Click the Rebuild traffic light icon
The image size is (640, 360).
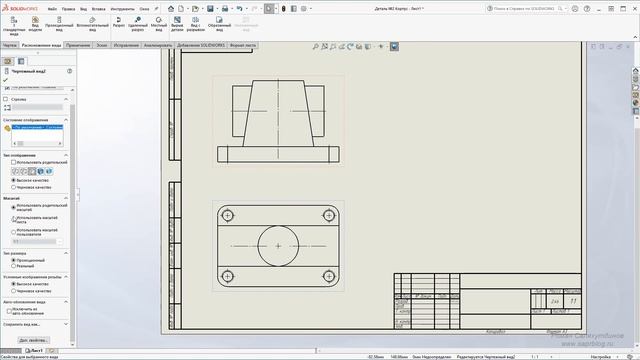click(284, 9)
